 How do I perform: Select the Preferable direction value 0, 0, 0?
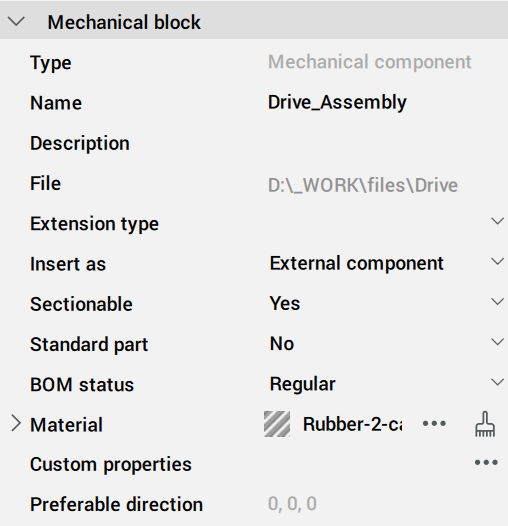point(292,504)
